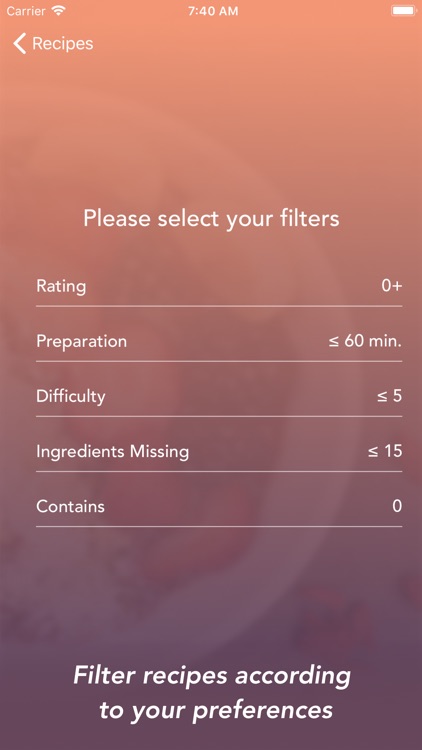Adjust the ≤ 60 min. preparation value

point(365,341)
